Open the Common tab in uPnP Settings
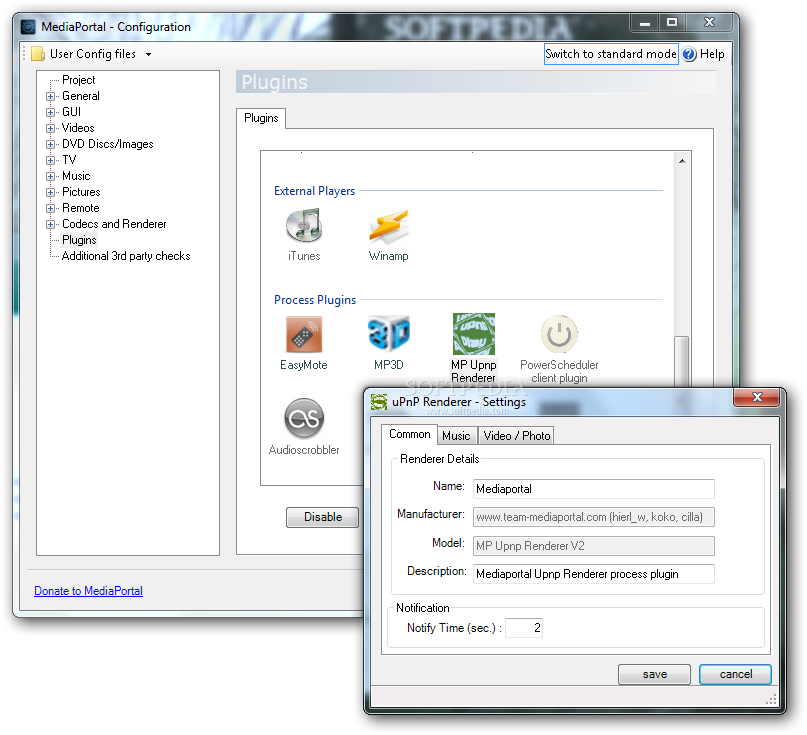807x735 pixels. pyautogui.click(x=410, y=434)
